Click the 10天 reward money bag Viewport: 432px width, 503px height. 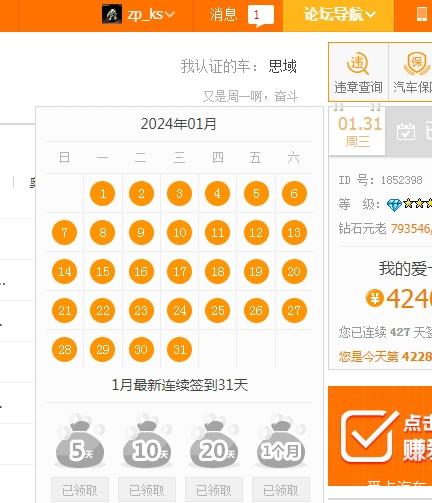pos(147,441)
